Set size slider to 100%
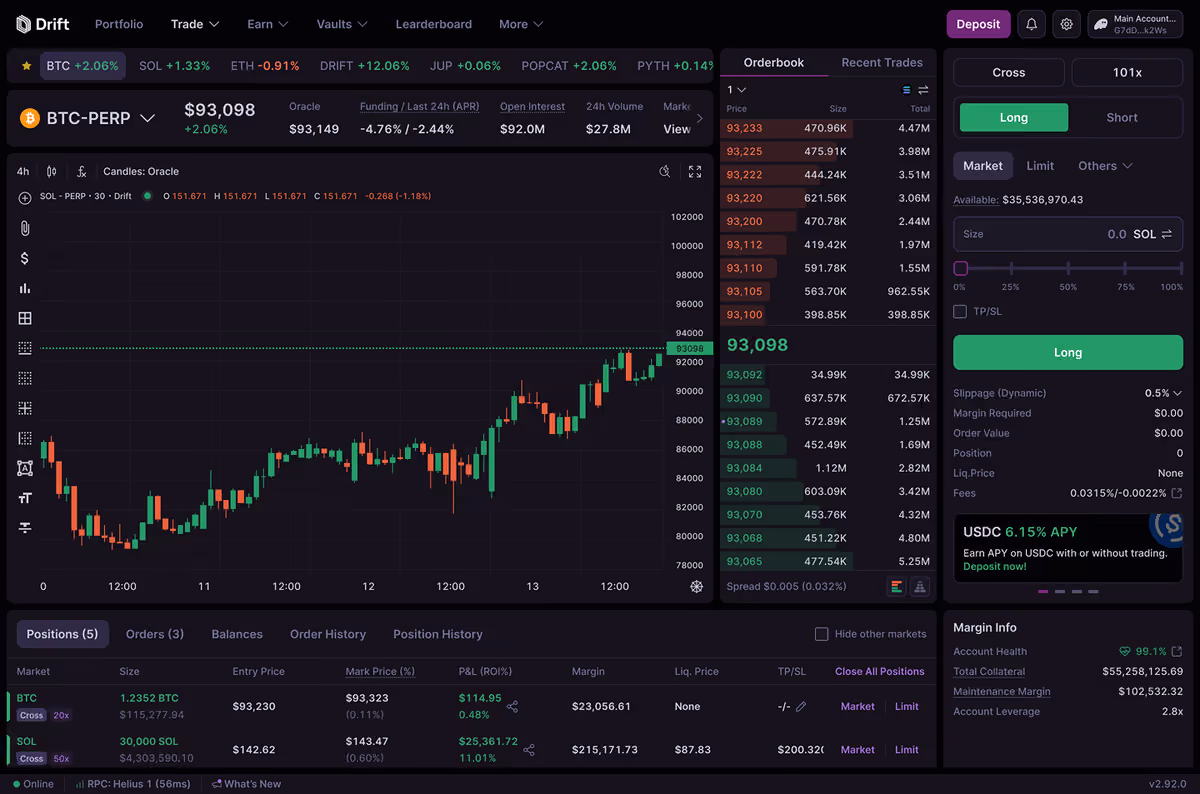This screenshot has width=1200, height=794. click(1180, 268)
